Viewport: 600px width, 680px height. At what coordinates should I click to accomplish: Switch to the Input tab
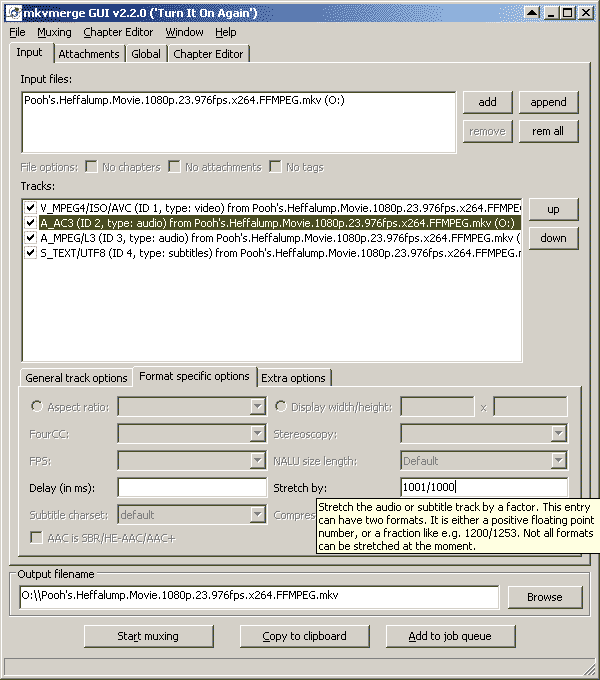29,52
